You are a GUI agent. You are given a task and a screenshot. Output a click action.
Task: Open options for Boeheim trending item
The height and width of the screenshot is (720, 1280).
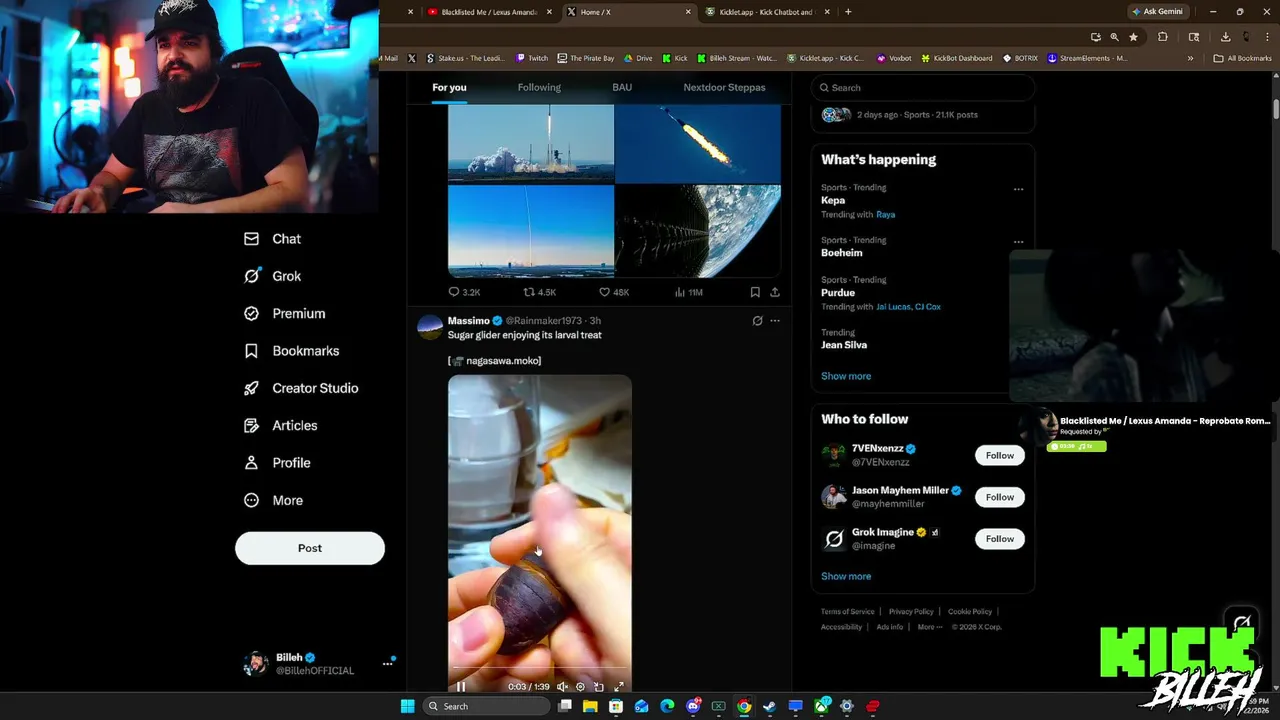[1018, 241]
